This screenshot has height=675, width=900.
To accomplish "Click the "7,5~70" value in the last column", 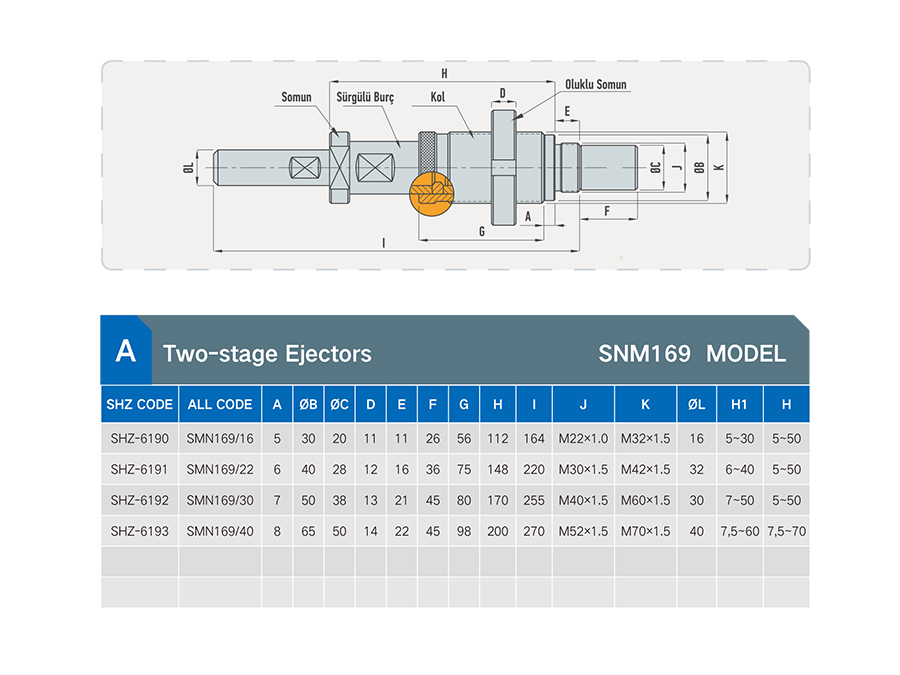I will point(786,532).
